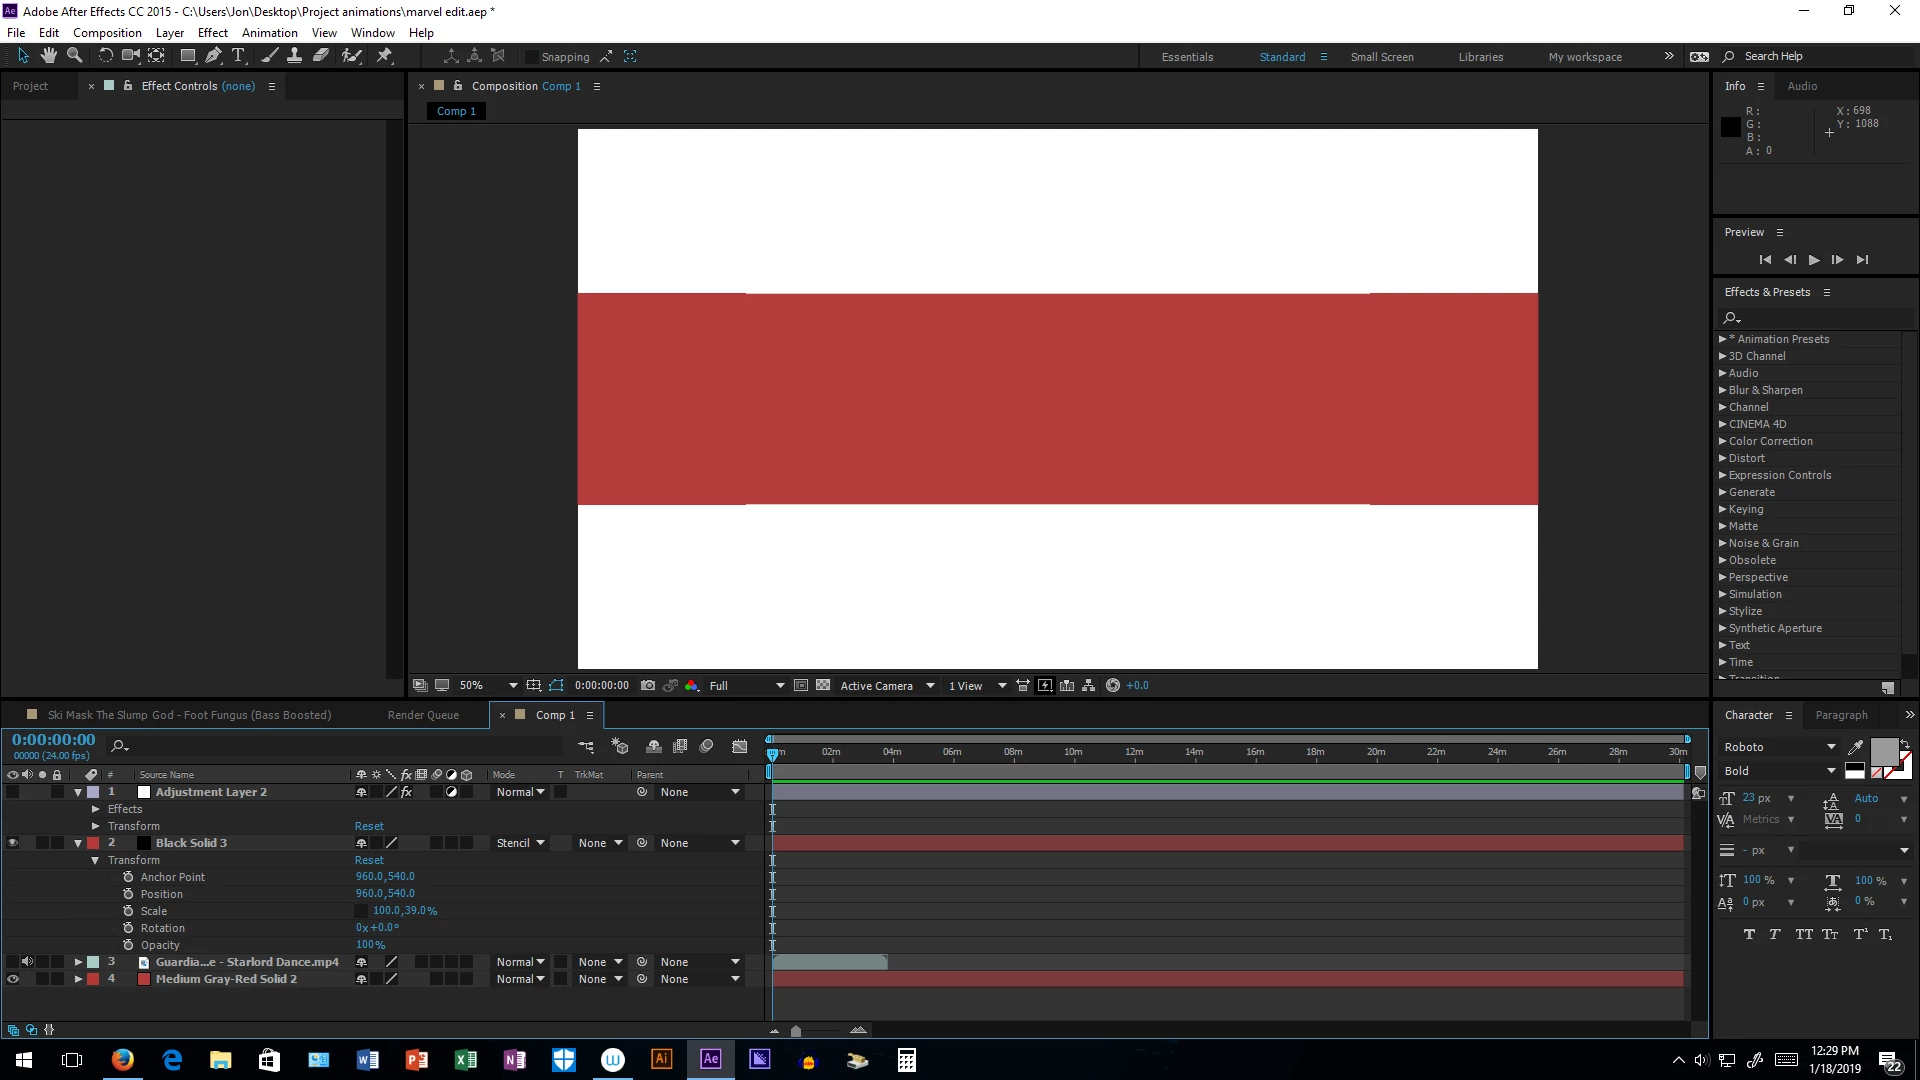Image resolution: width=1920 pixels, height=1080 pixels.
Task: Select the Horizontal Type tool
Action: click(x=238, y=56)
